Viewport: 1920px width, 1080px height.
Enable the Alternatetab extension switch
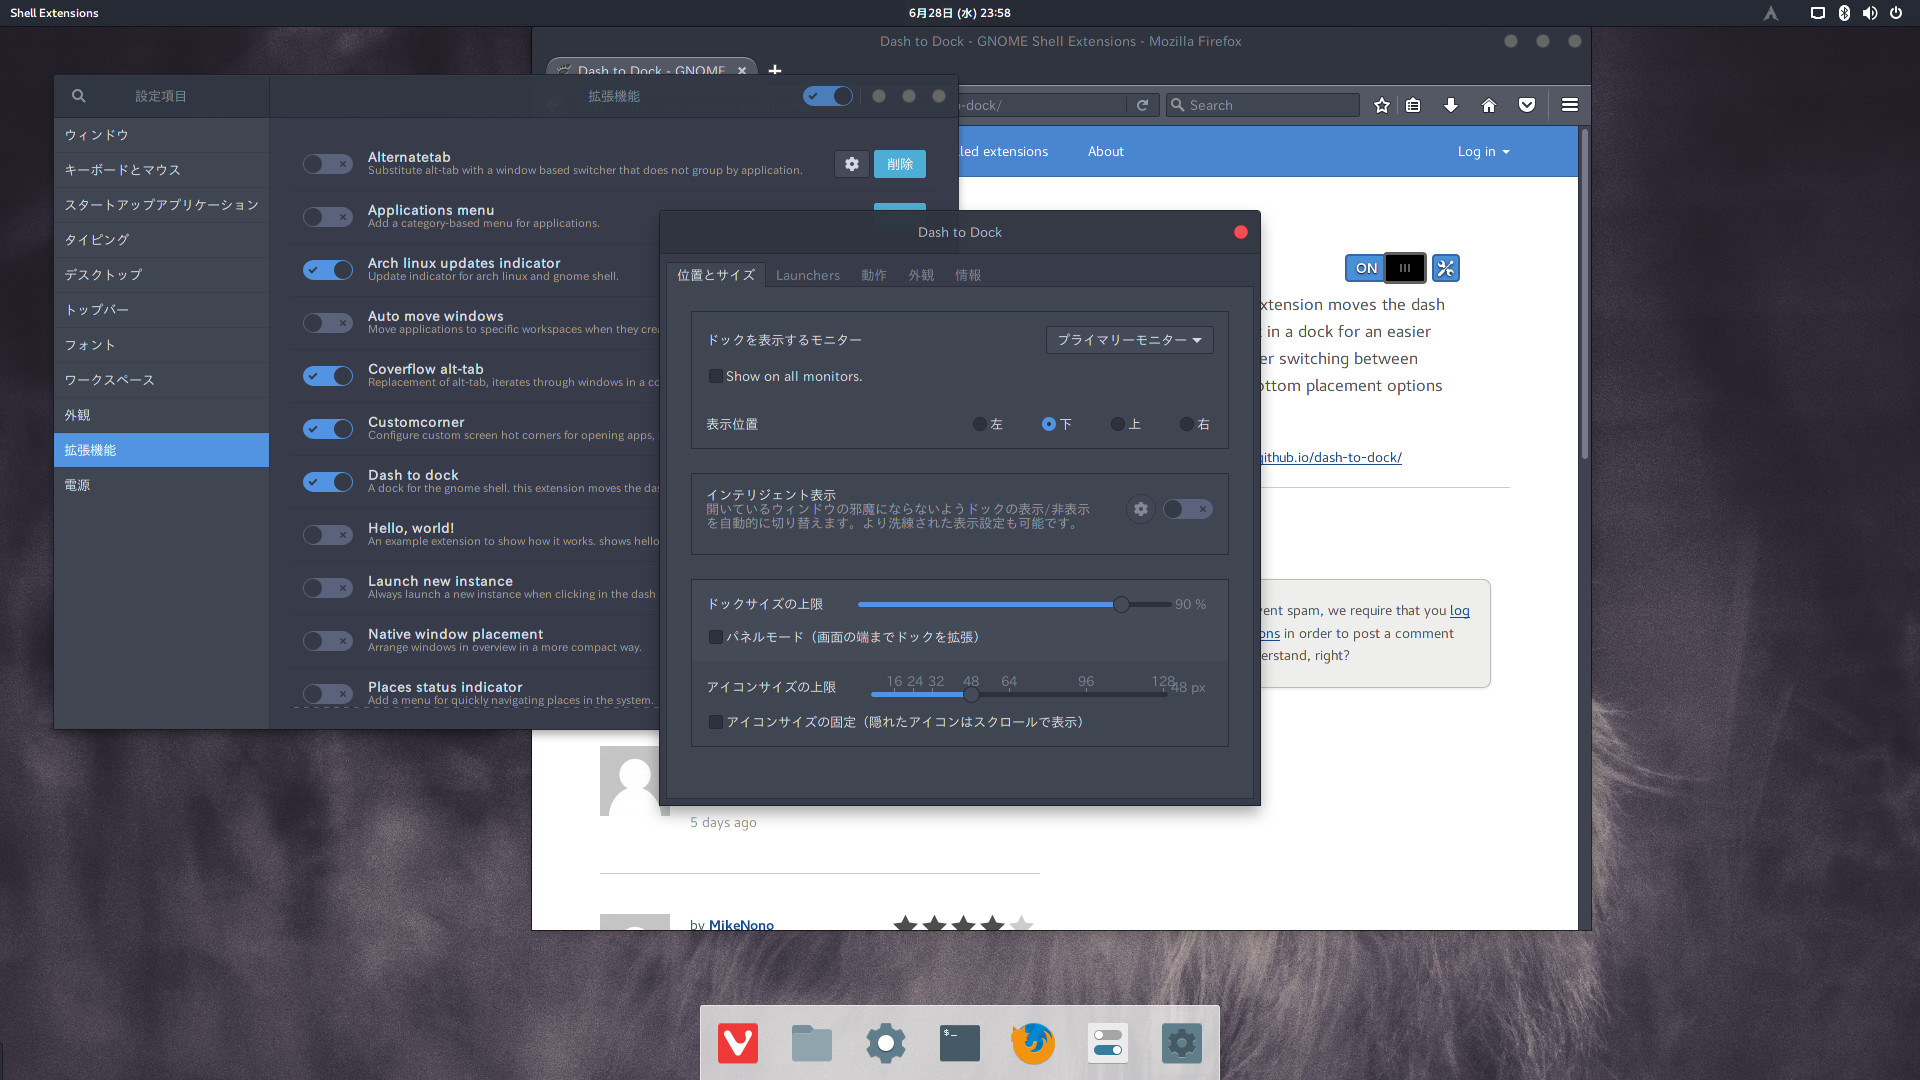point(328,164)
